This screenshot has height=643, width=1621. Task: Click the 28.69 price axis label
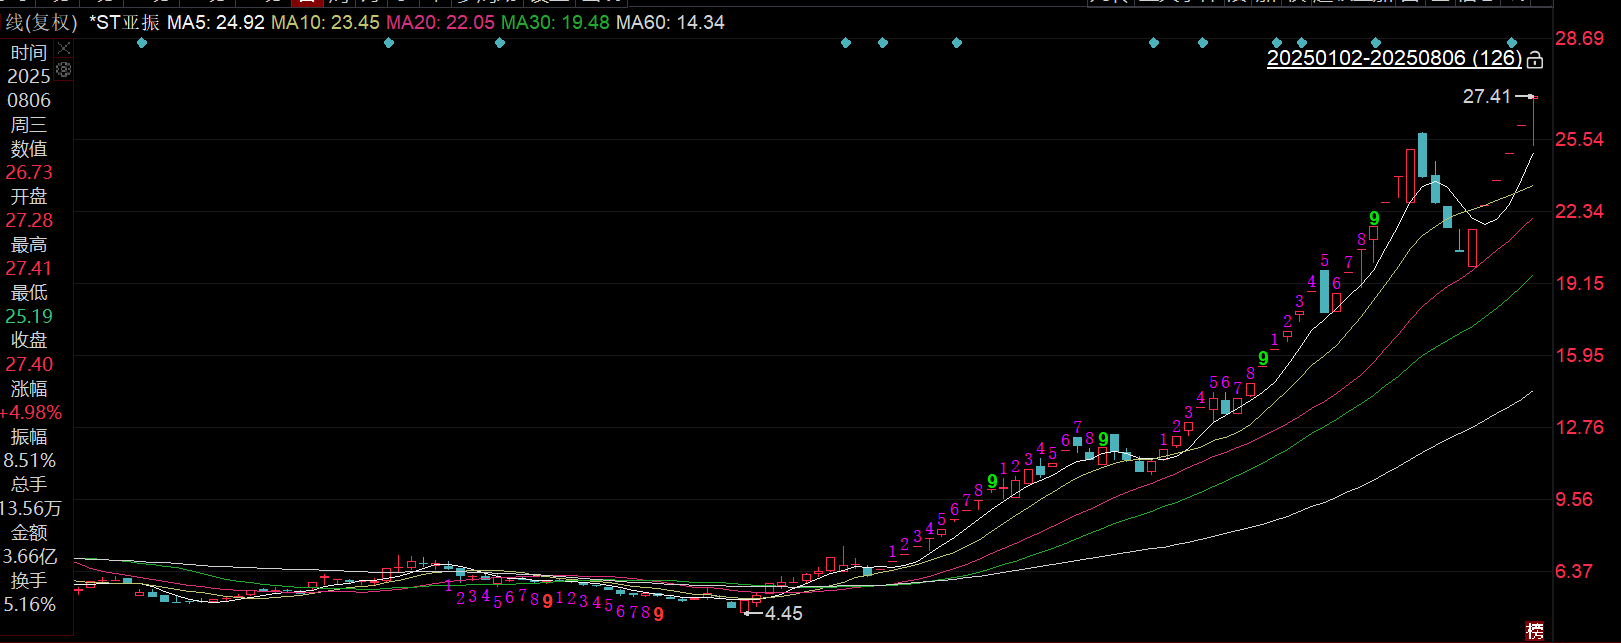click(1580, 38)
